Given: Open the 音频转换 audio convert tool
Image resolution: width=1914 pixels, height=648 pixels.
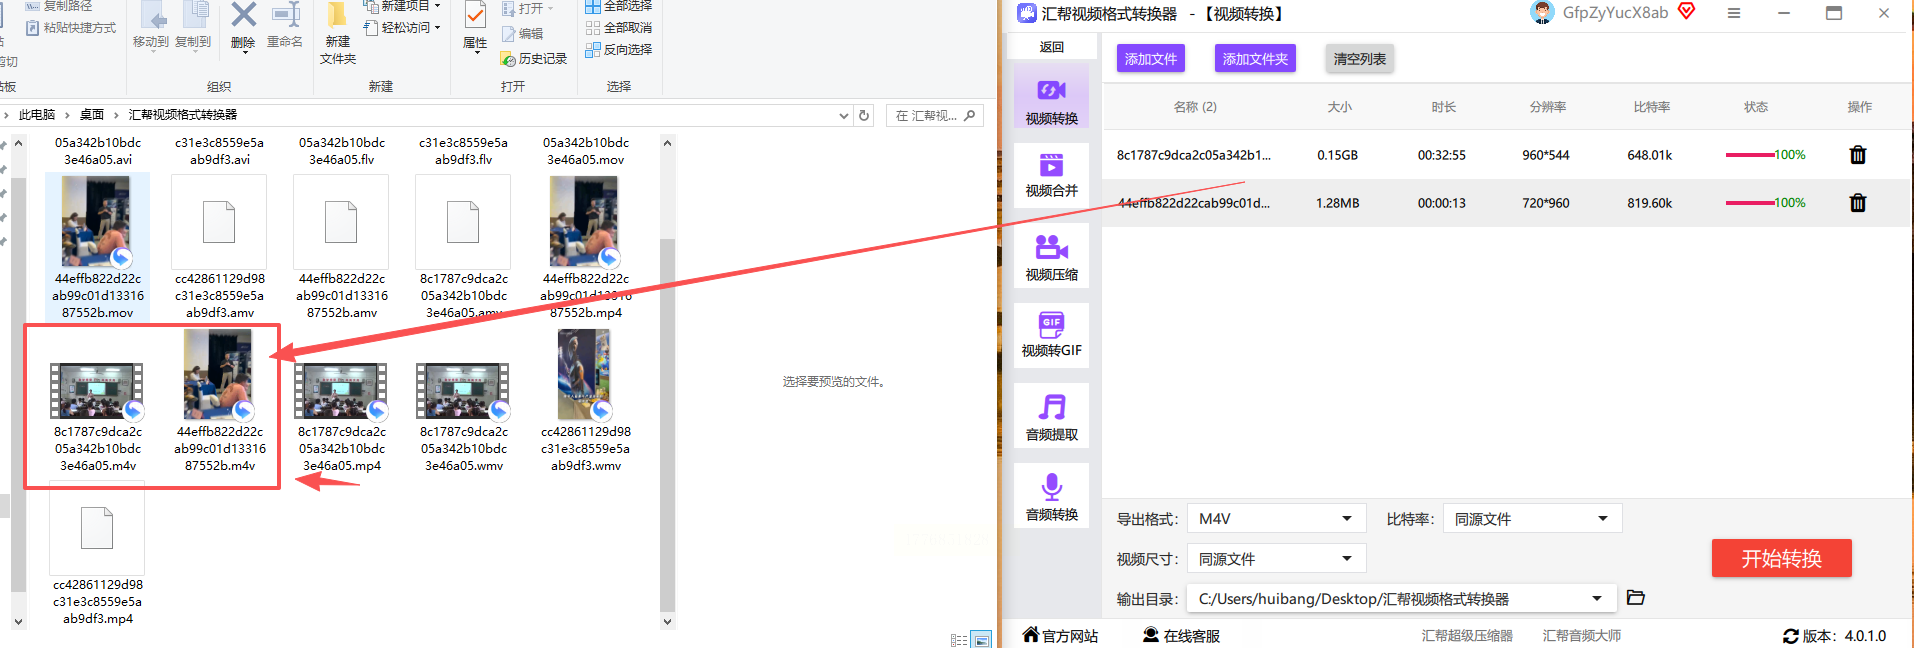Looking at the screenshot, I should (x=1051, y=497).
